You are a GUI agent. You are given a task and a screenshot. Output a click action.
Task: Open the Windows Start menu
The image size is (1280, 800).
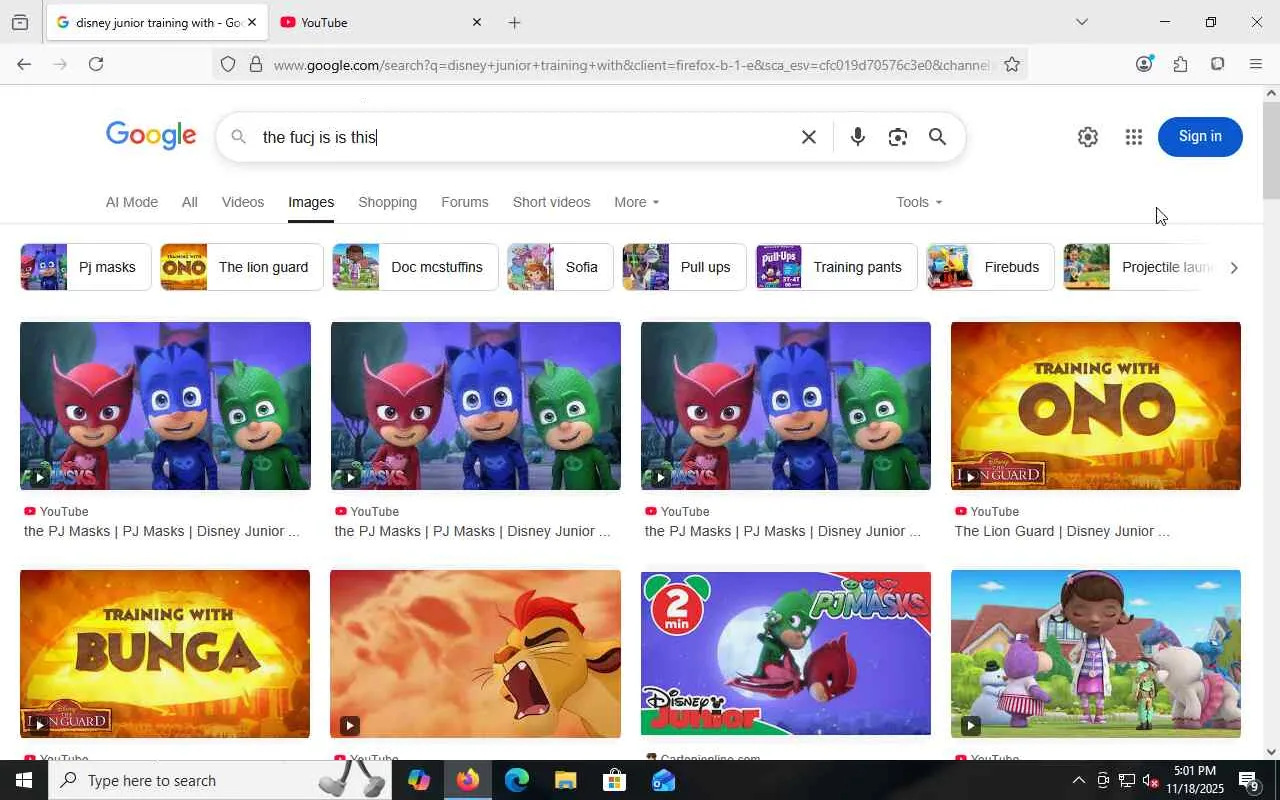[24, 780]
